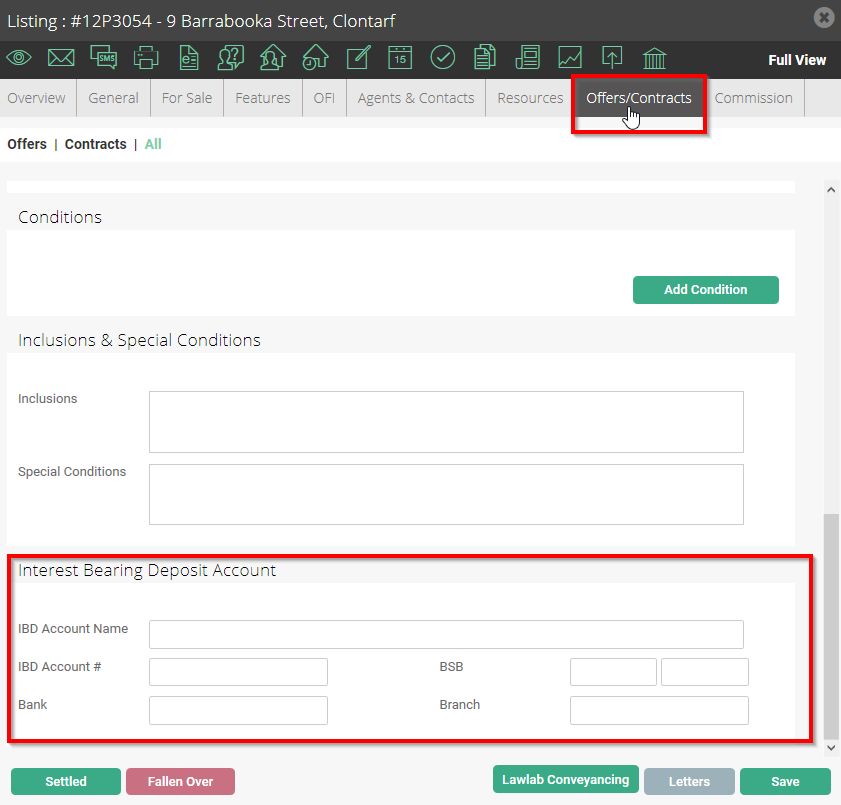Click the eye preview icon in toolbar

coord(19,57)
